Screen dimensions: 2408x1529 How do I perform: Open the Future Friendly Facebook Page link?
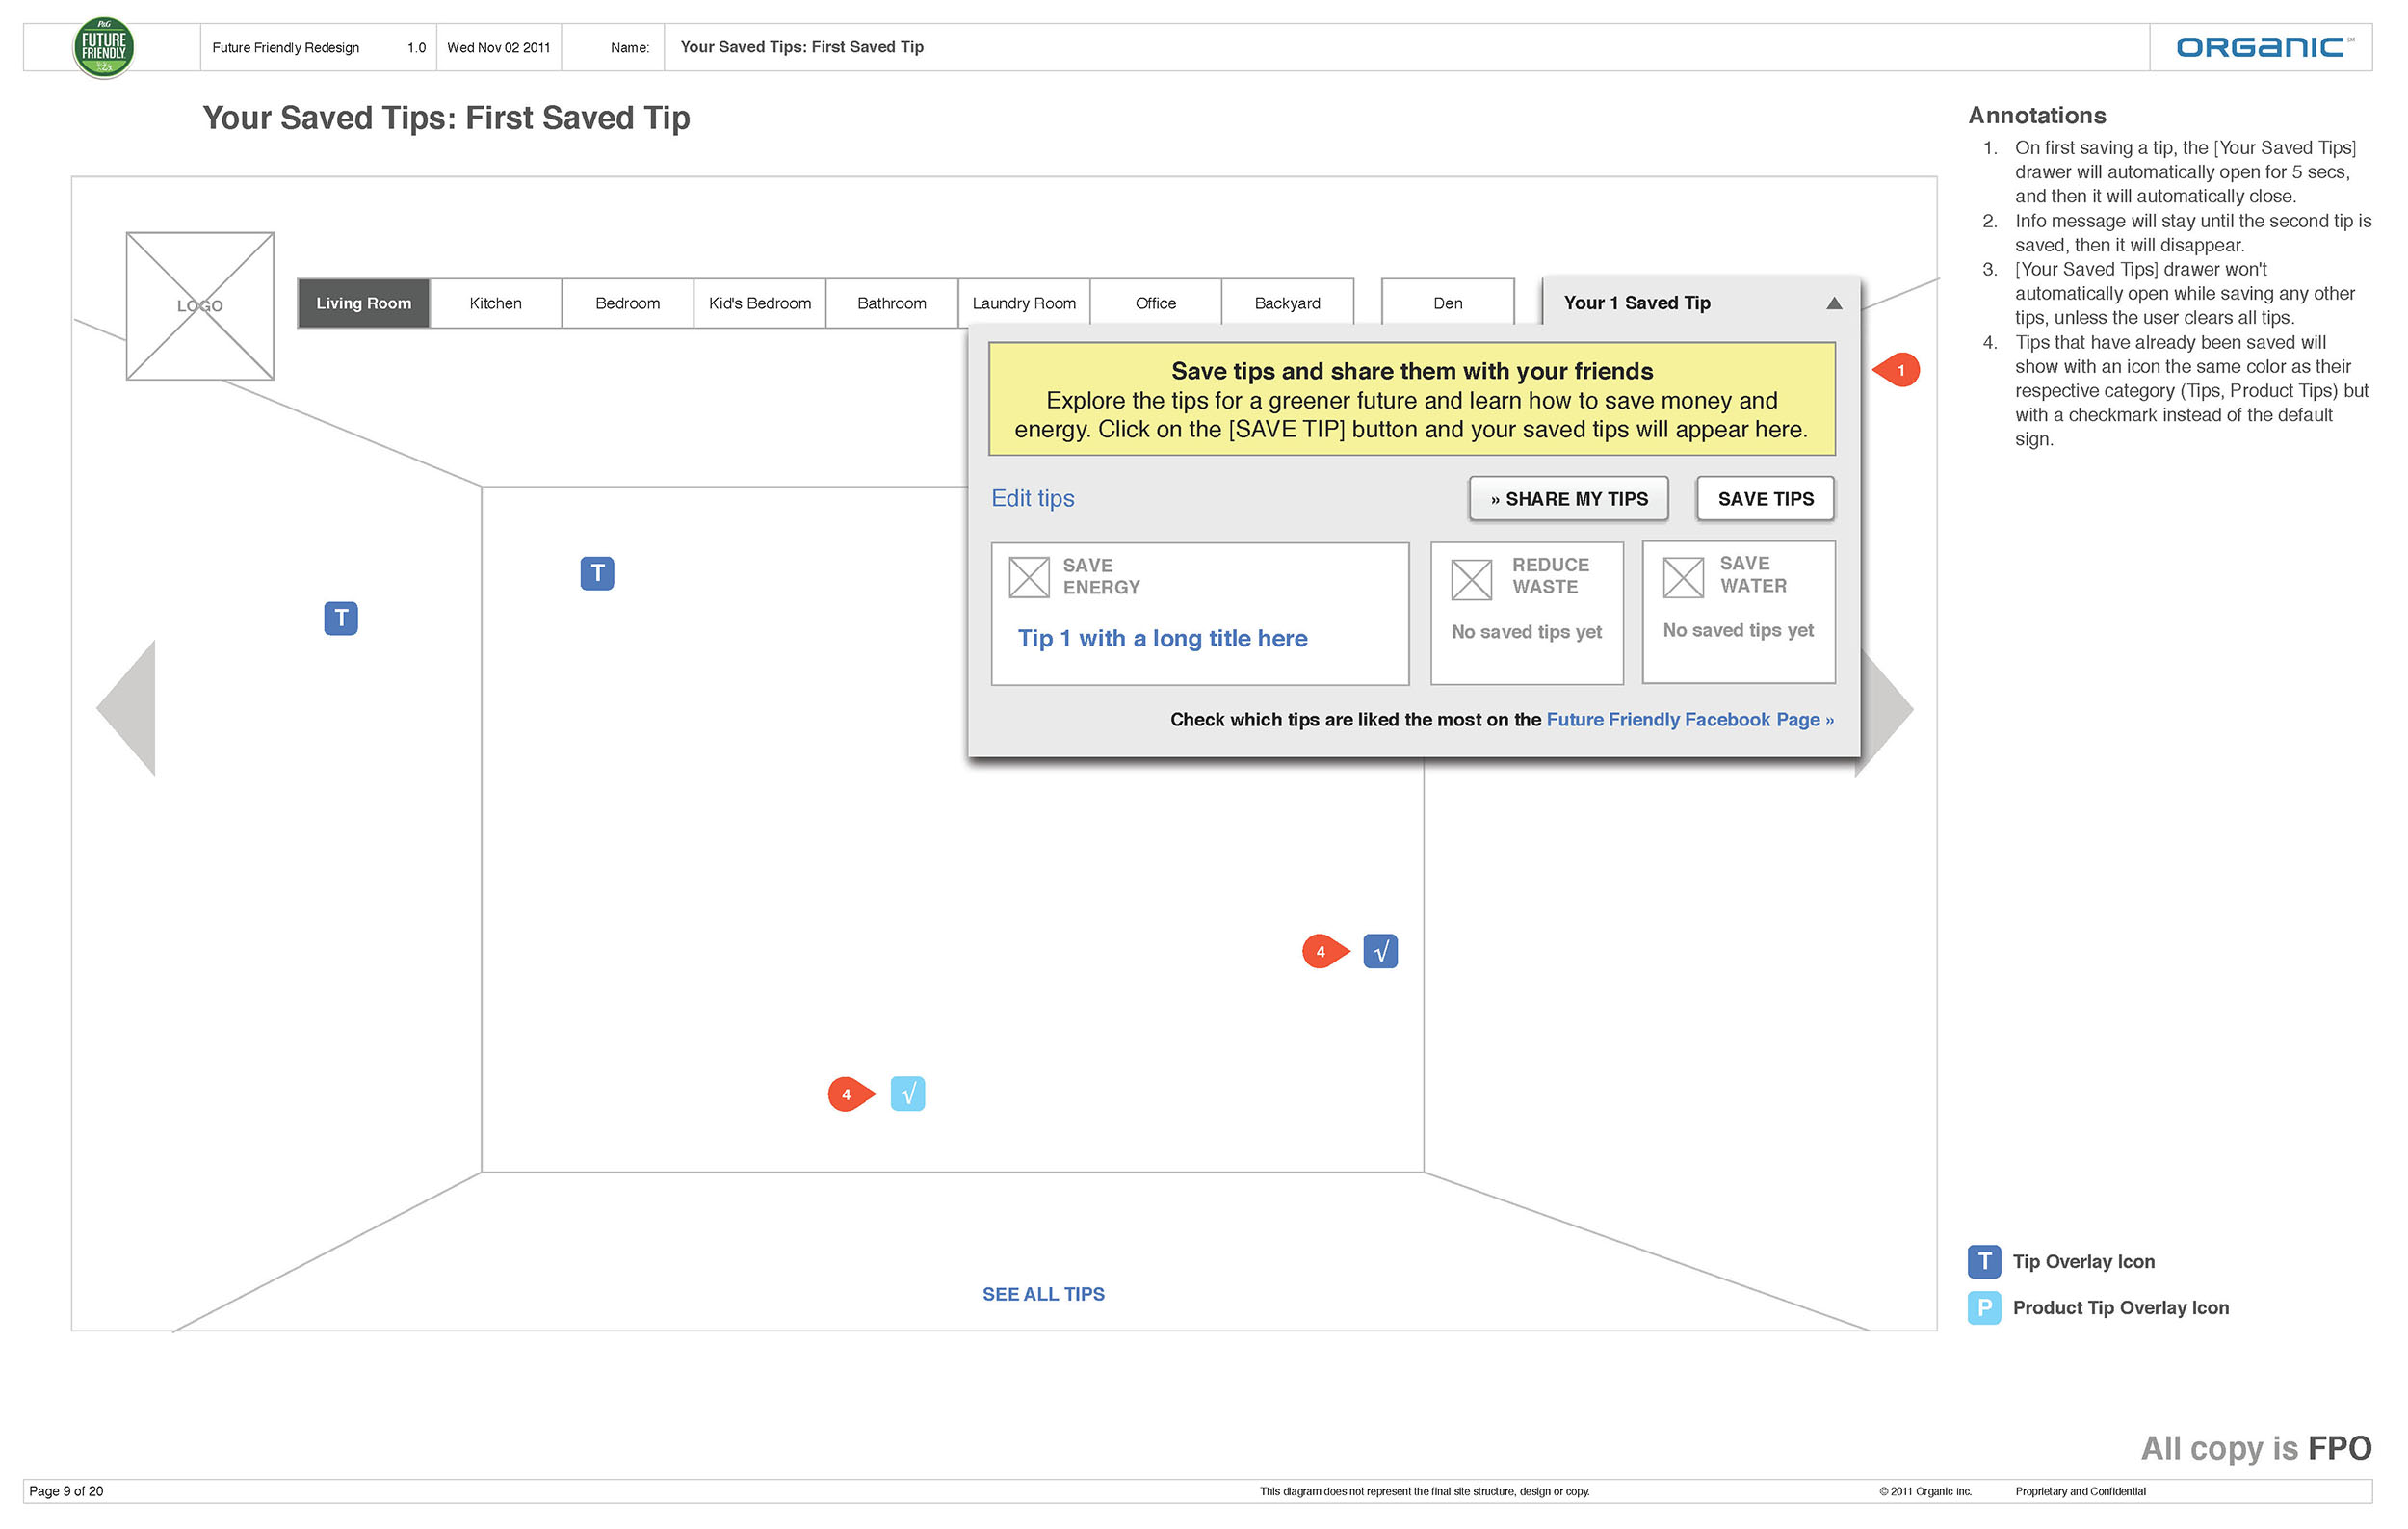(1690, 720)
